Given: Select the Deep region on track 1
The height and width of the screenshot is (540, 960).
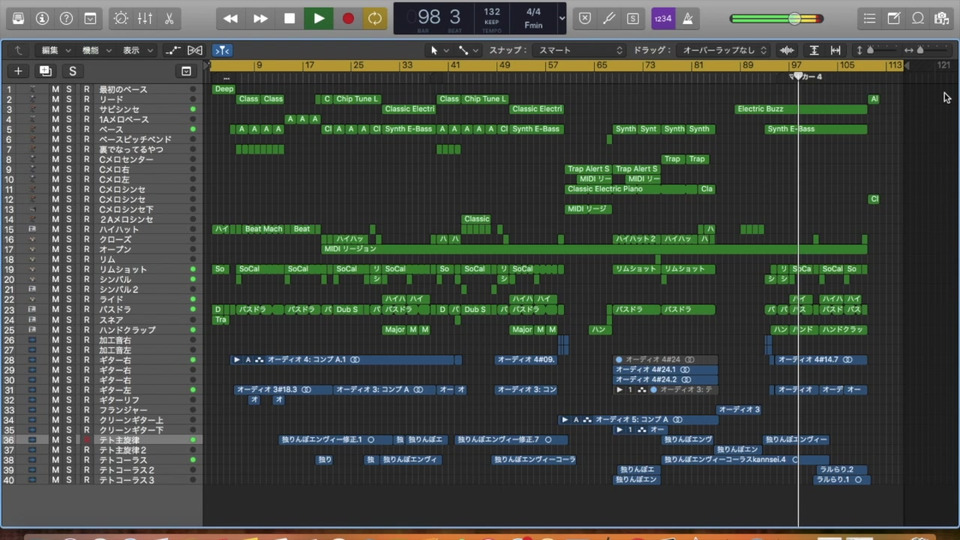Looking at the screenshot, I should click(x=224, y=89).
